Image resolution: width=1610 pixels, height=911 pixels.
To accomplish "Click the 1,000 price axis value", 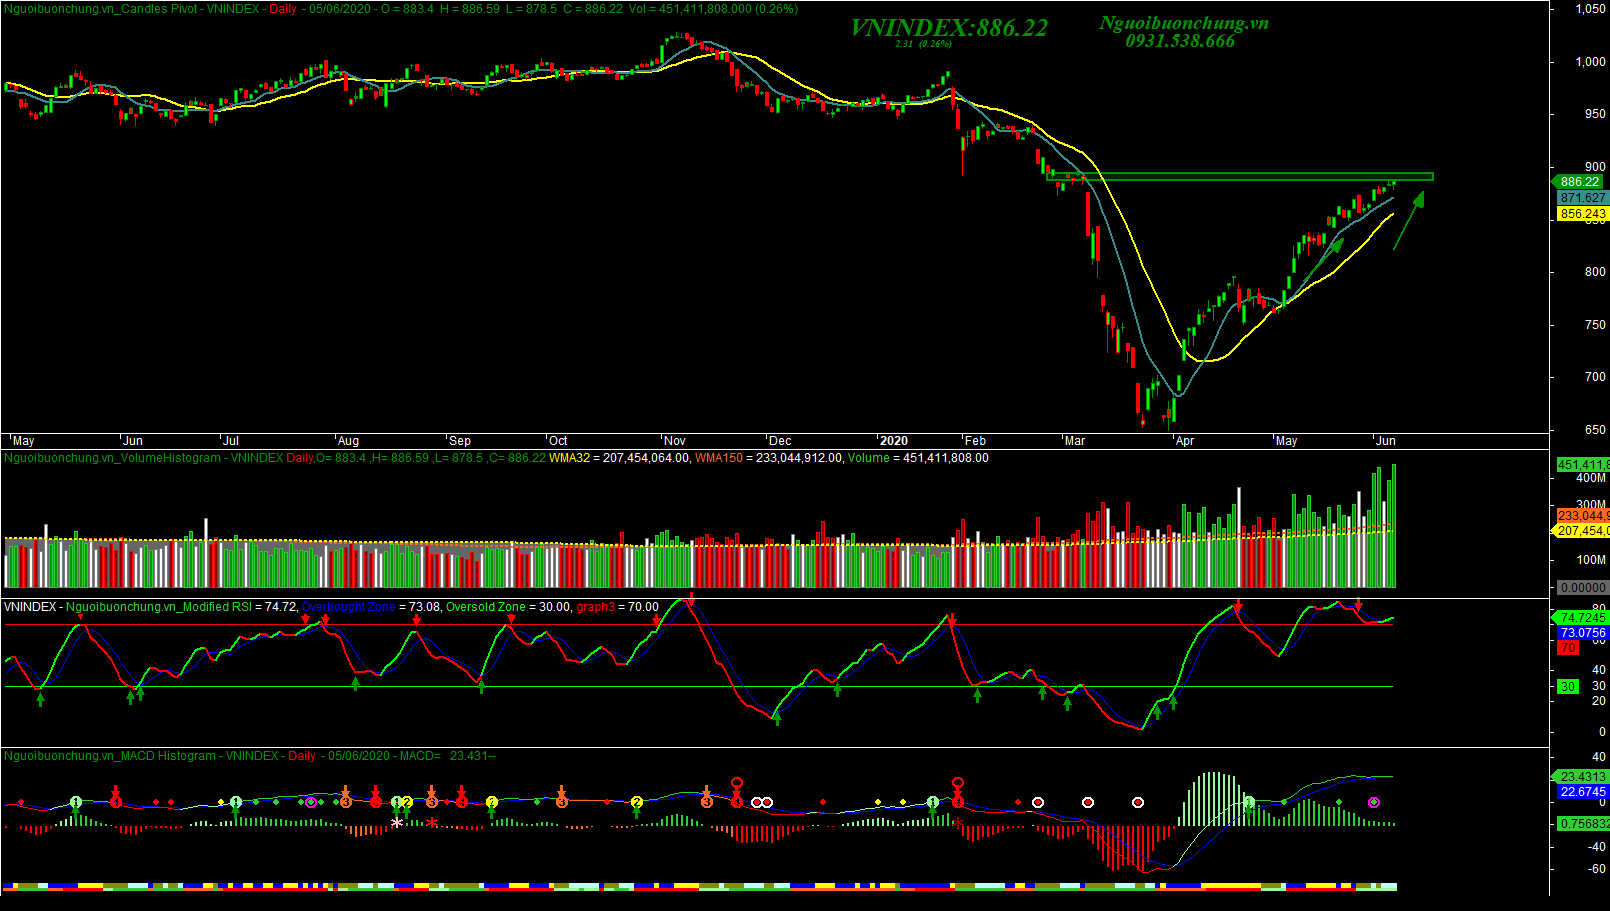I will coord(1590,62).
